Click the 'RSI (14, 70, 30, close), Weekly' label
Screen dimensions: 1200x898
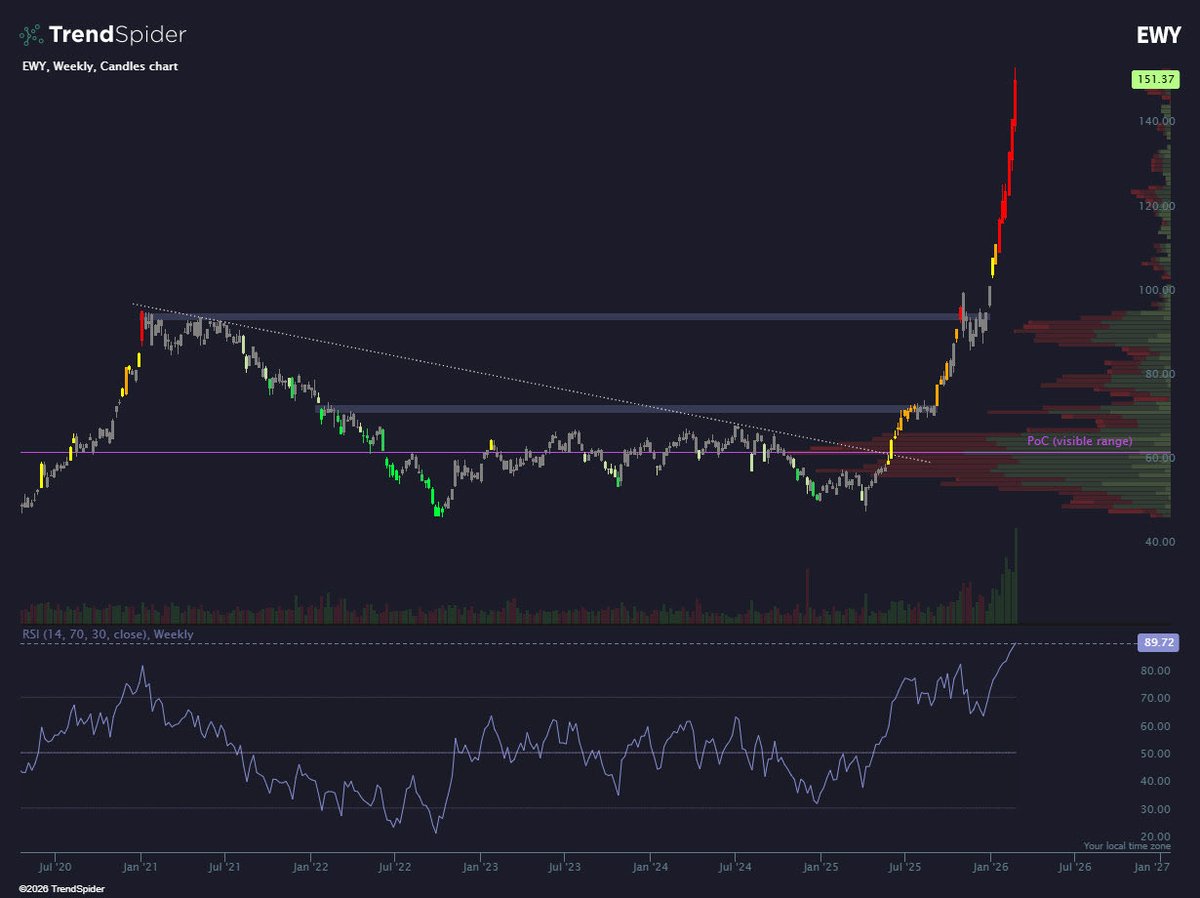[107, 635]
